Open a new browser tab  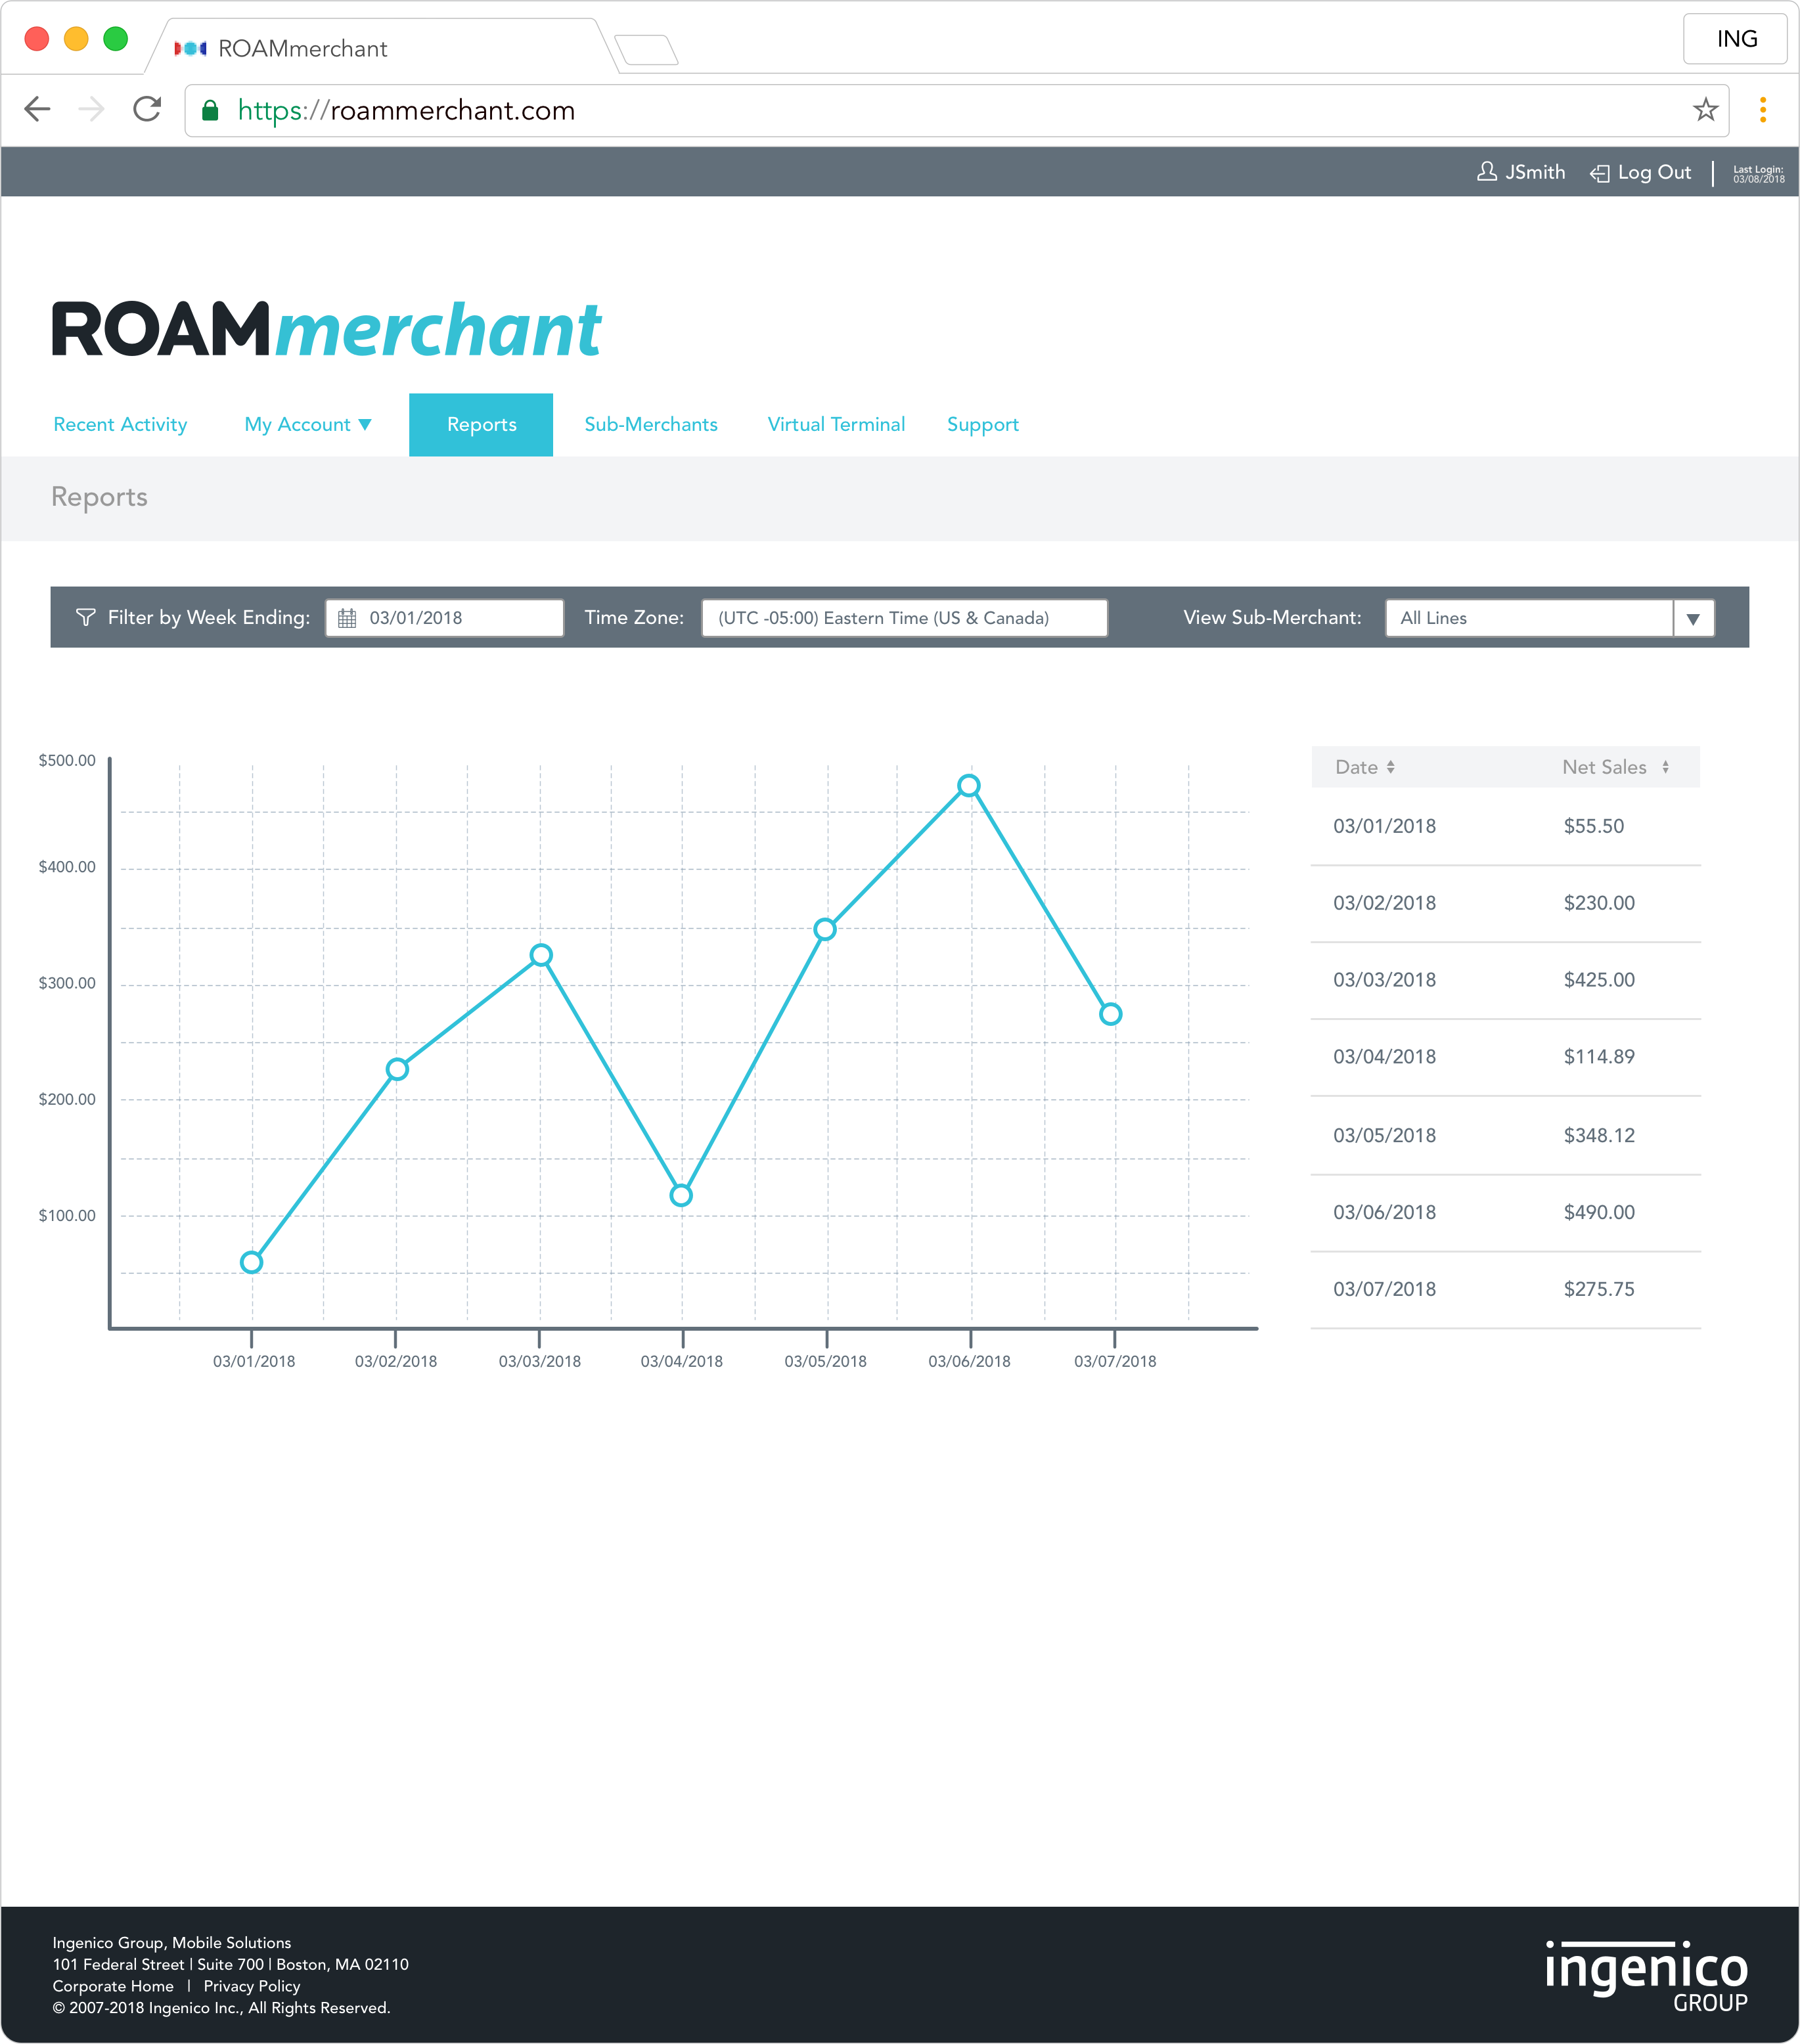(646, 49)
